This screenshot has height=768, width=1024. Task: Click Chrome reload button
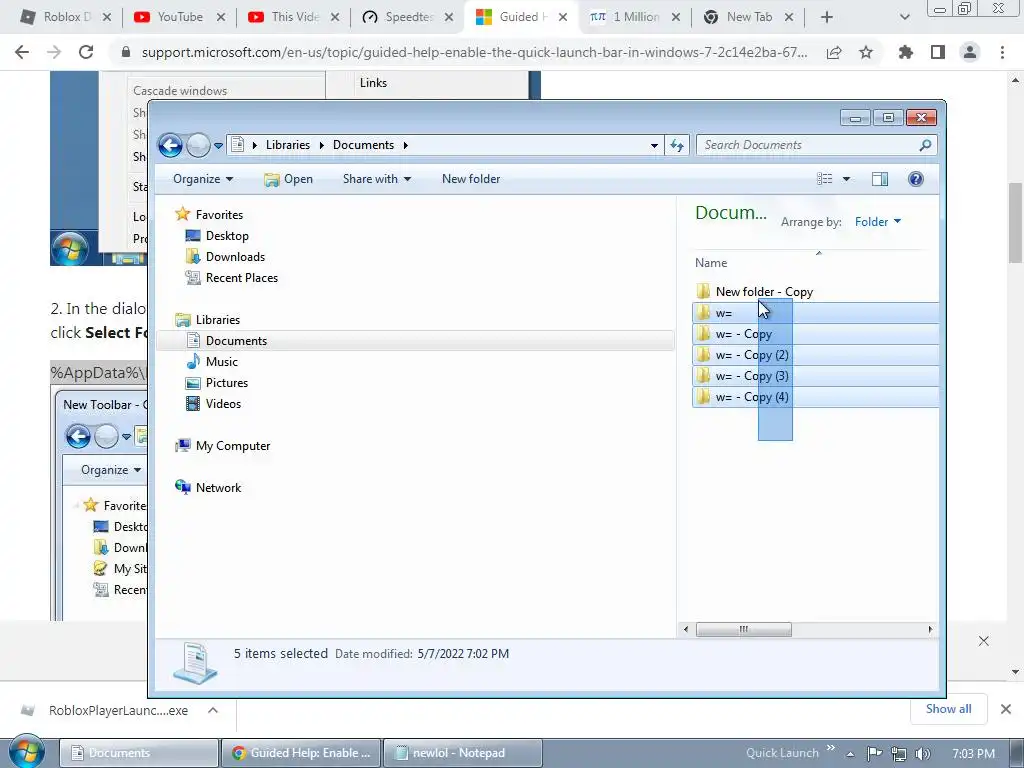pos(86,52)
